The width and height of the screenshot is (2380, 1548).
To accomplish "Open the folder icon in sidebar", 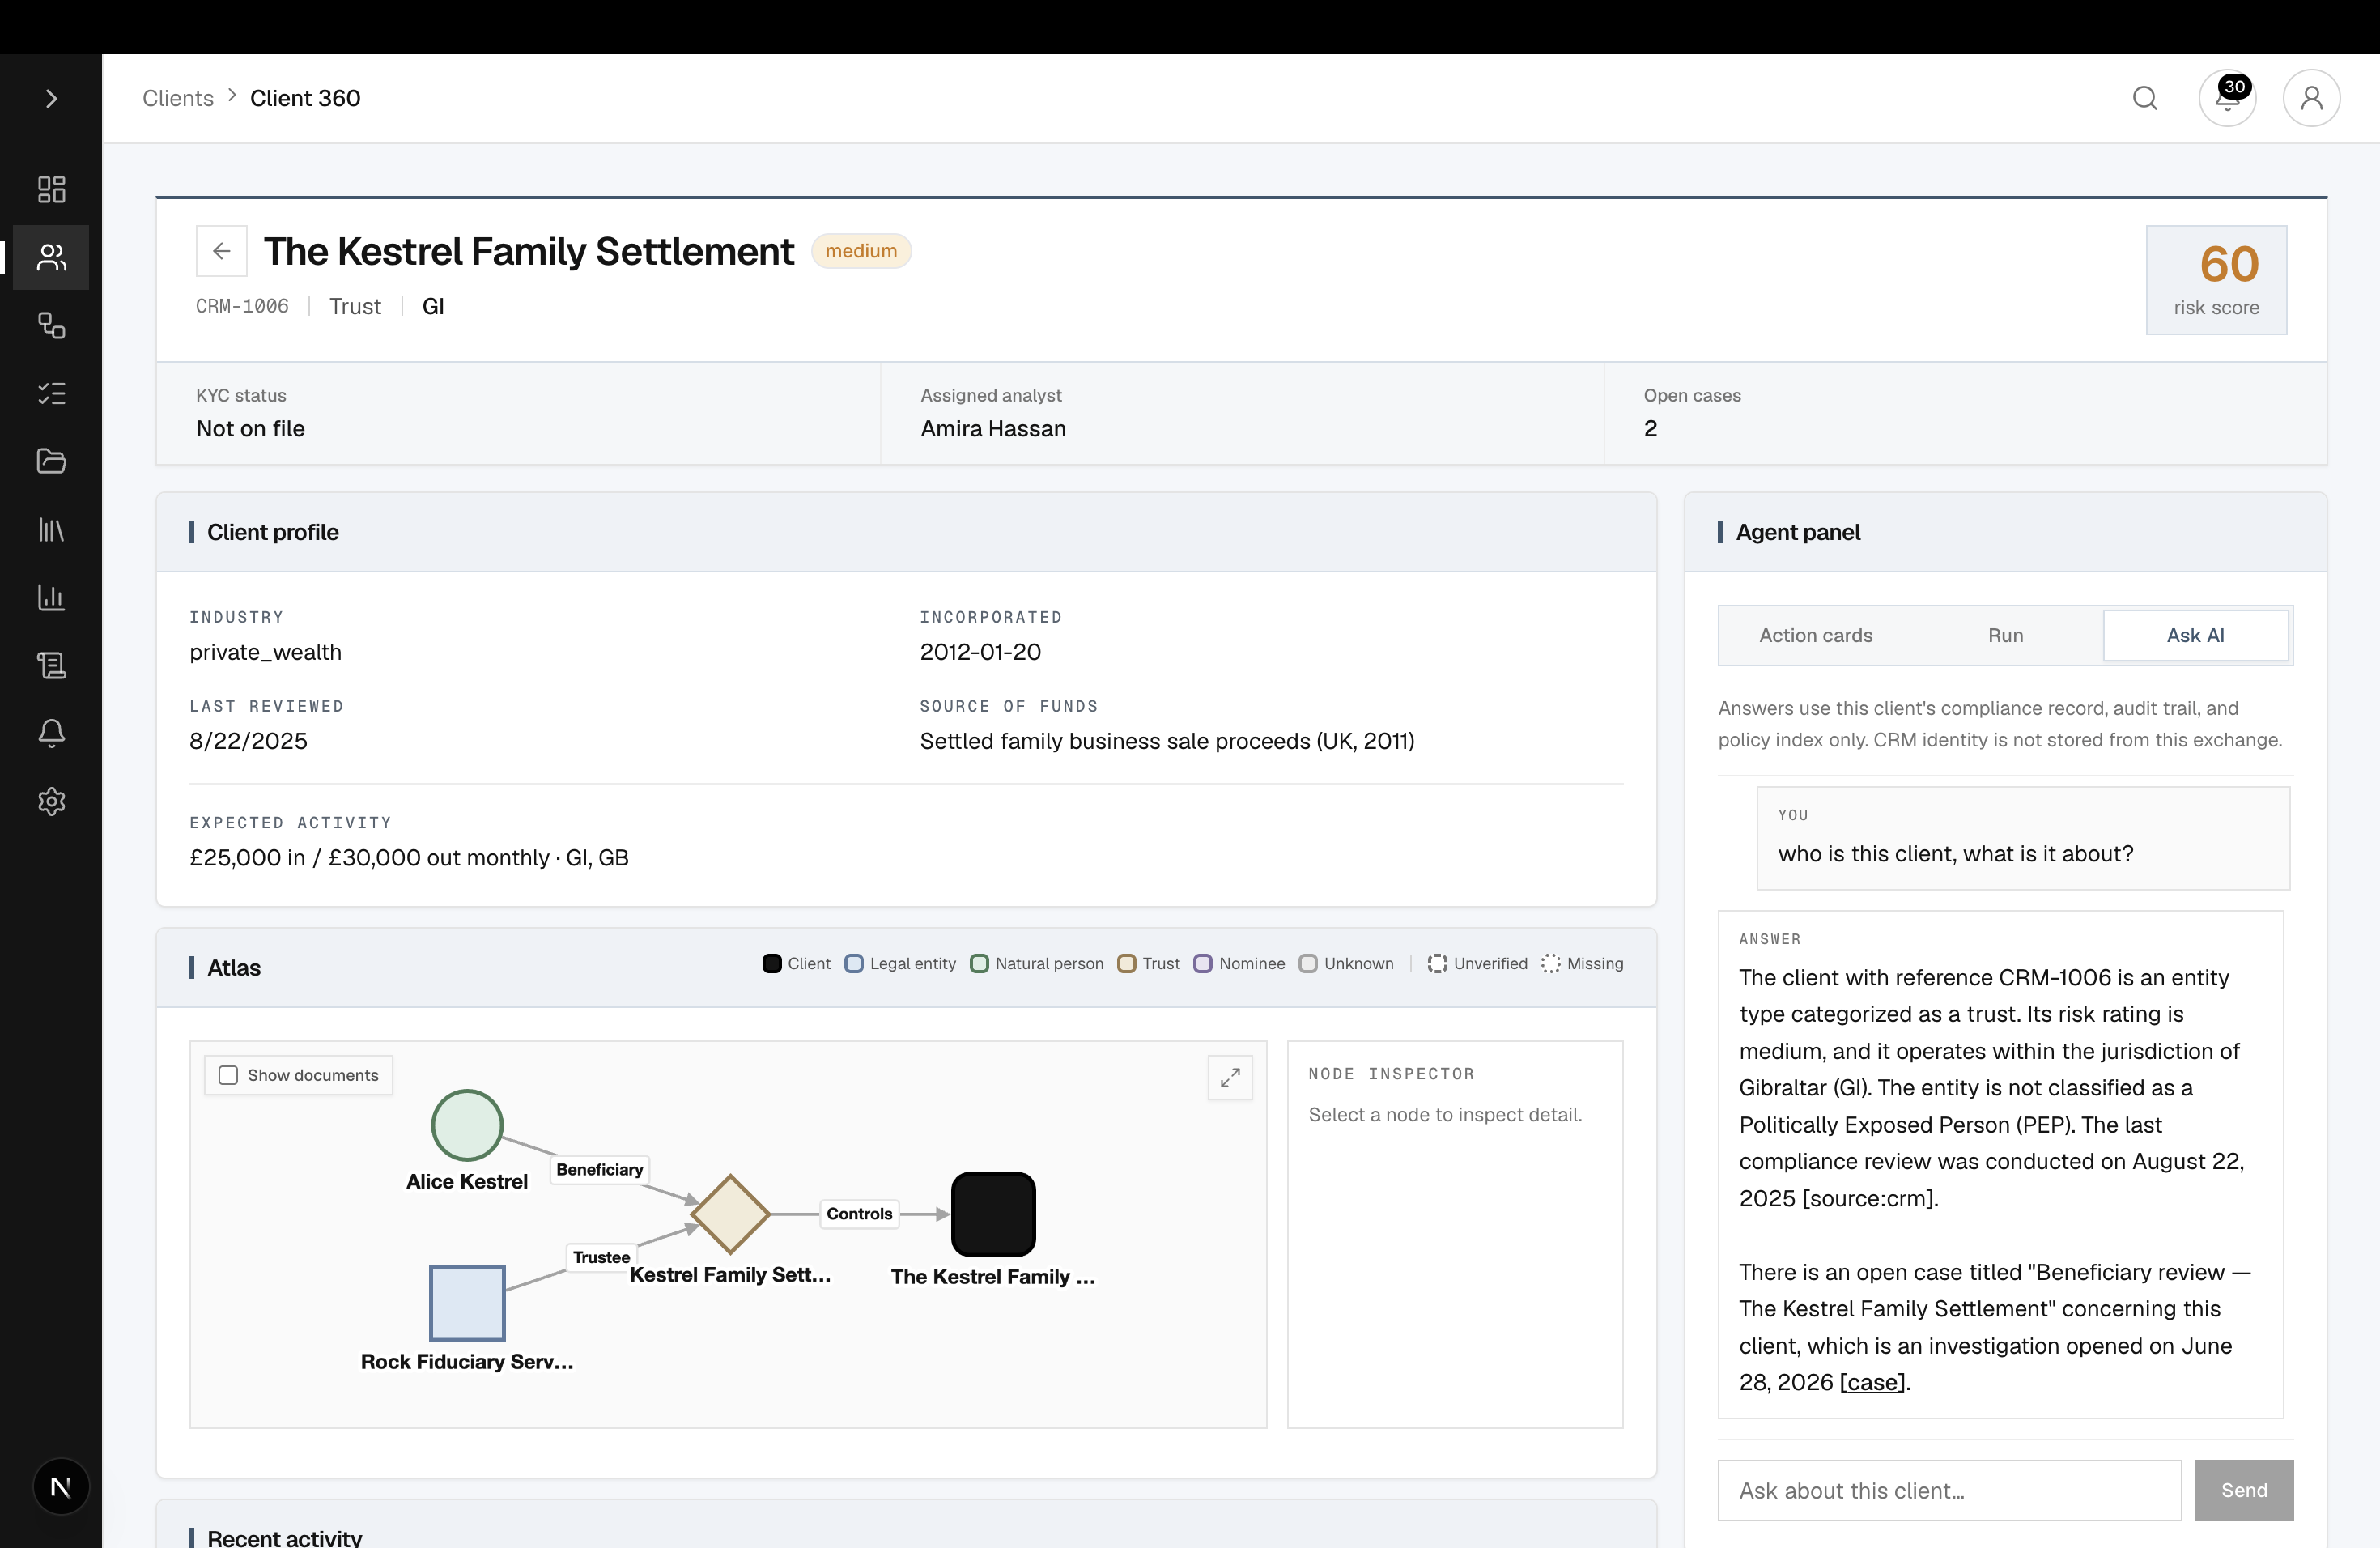I will coord(51,461).
